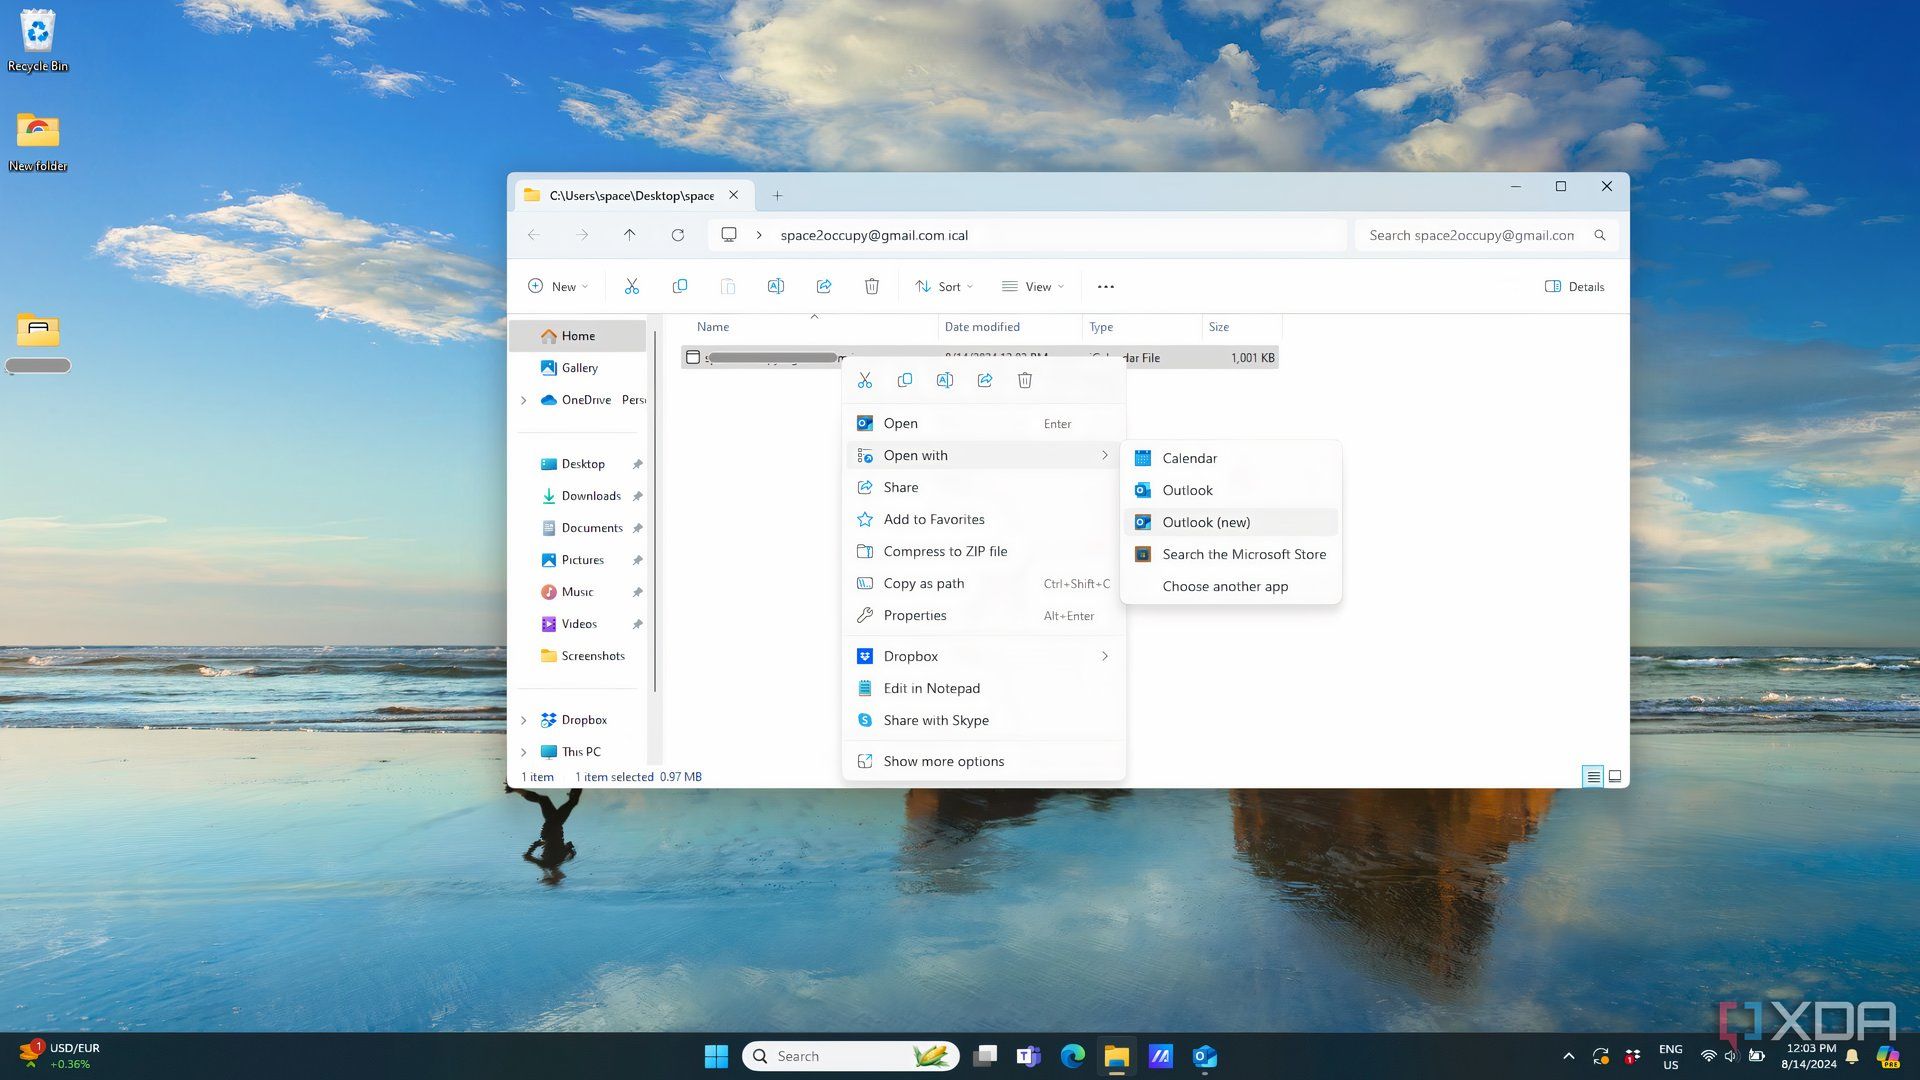
Task: Go up one folder level
Action: pyautogui.click(x=629, y=235)
